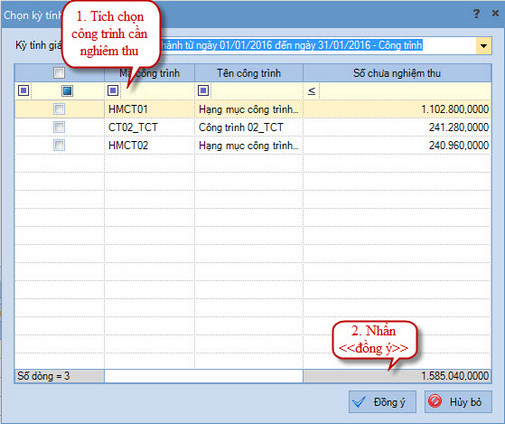The image size is (505, 424).
Task: Click the filter icon in Tên công trình column
Action: pyautogui.click(x=203, y=90)
